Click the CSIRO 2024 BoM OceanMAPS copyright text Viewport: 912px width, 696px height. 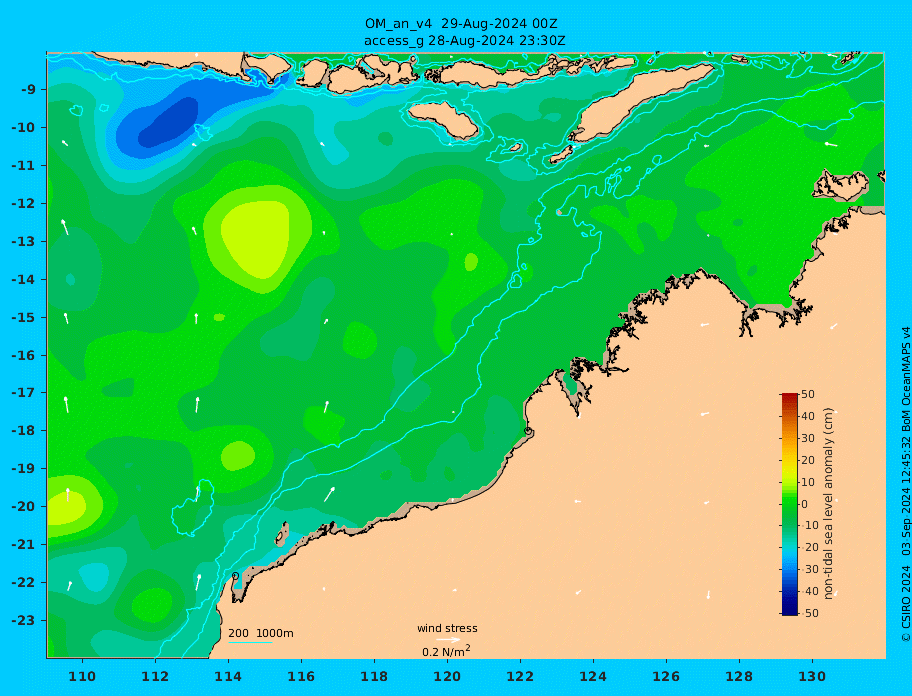(905, 484)
